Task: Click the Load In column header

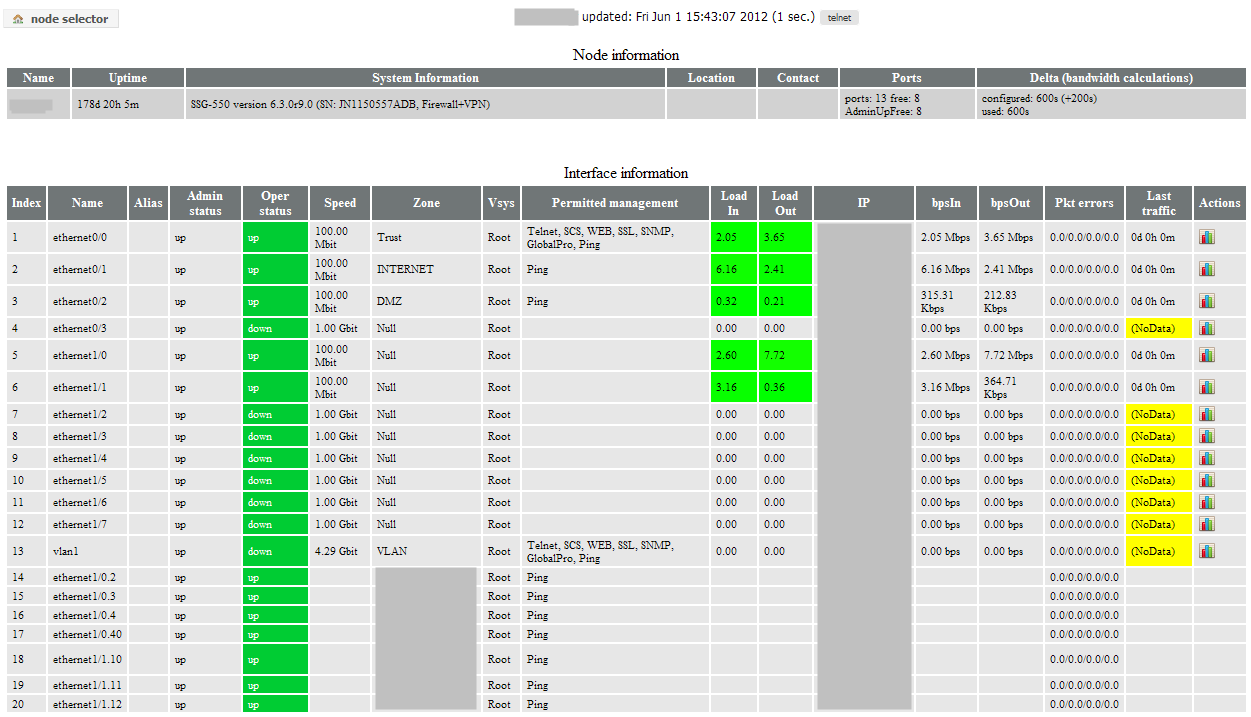Action: pos(734,203)
